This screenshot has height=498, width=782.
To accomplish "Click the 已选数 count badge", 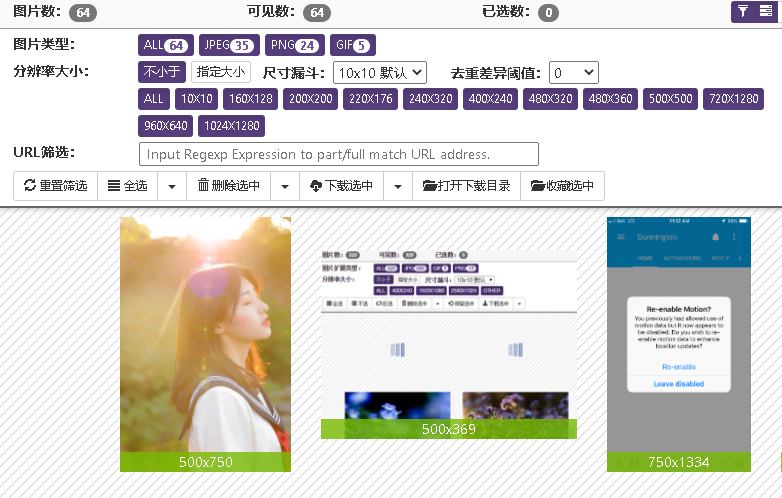I will (x=549, y=12).
